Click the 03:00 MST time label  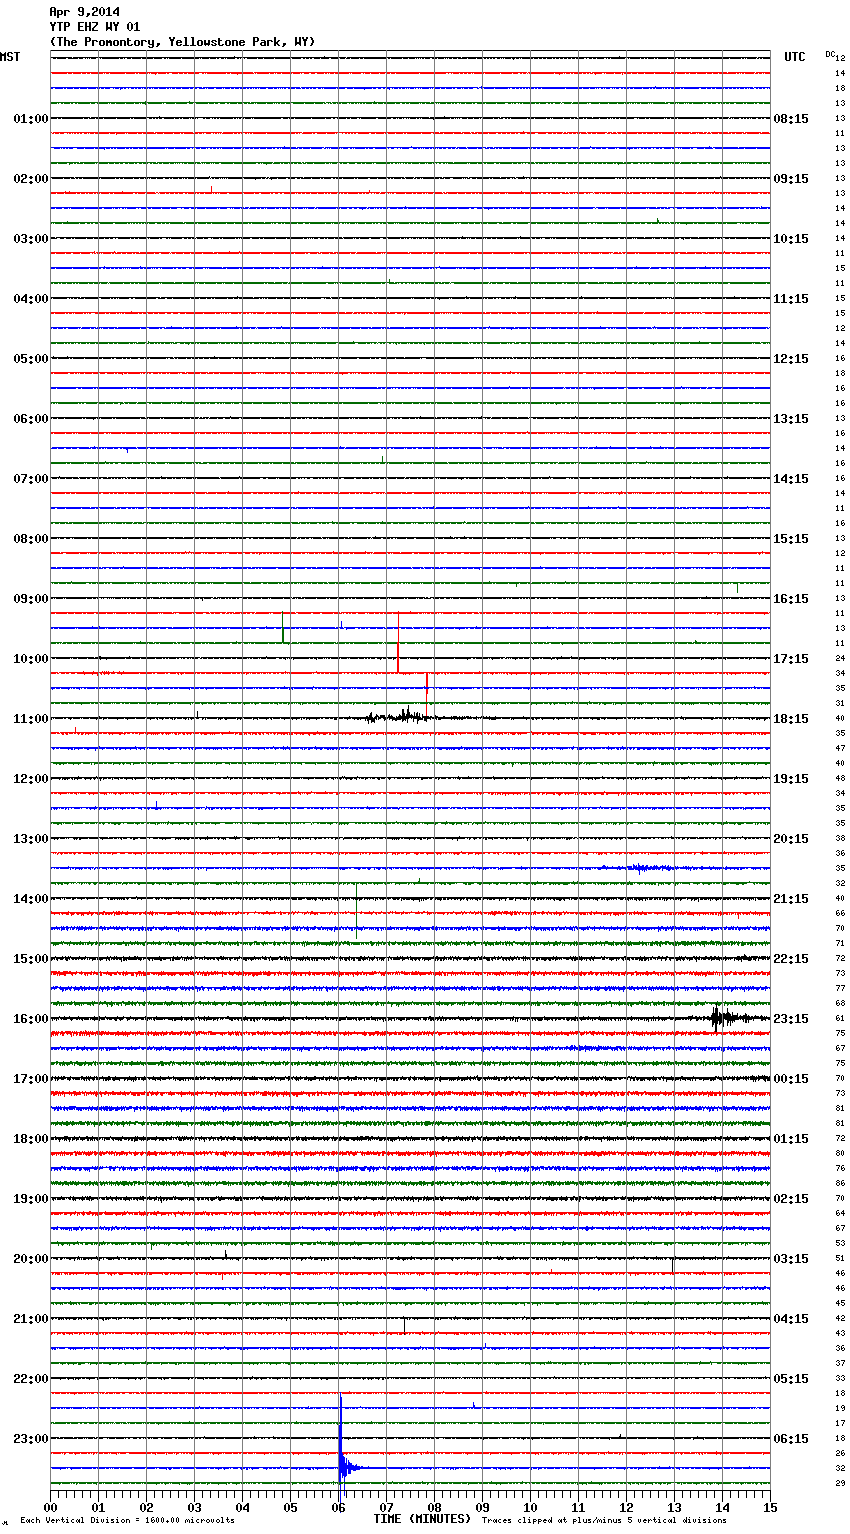point(31,239)
